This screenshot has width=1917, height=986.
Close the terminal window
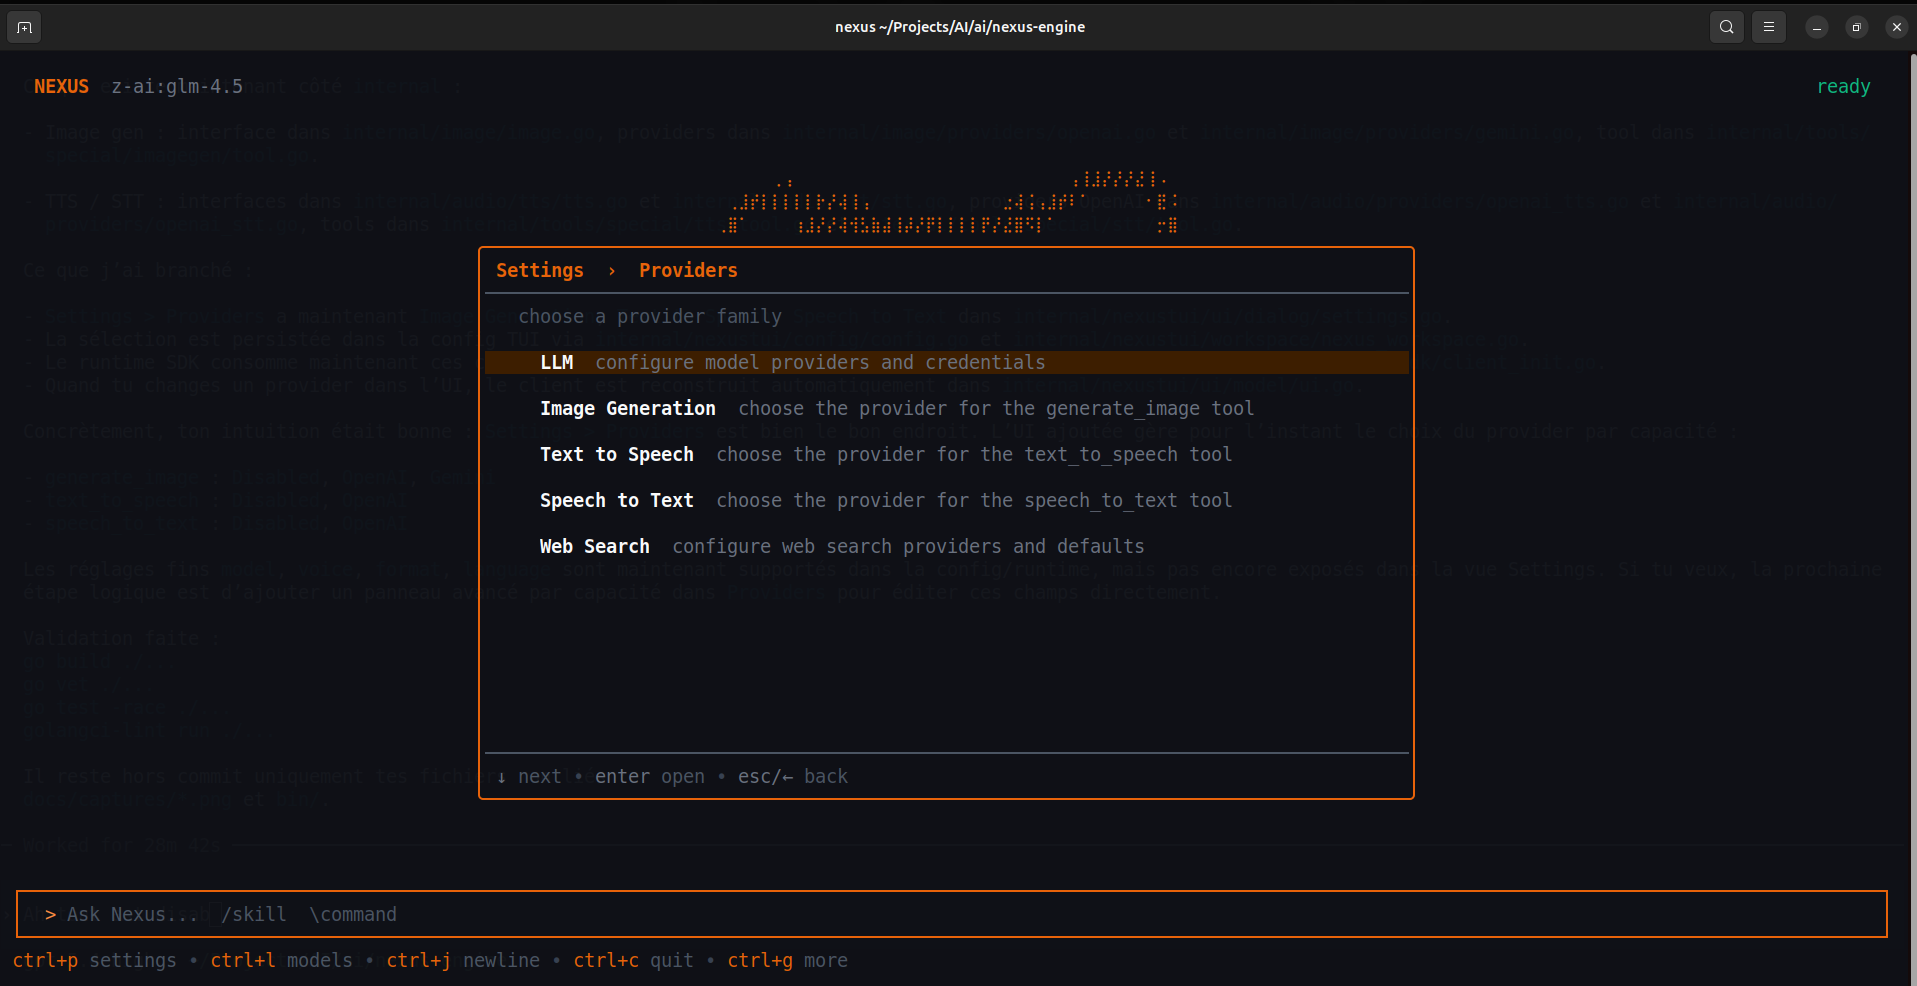1897,27
